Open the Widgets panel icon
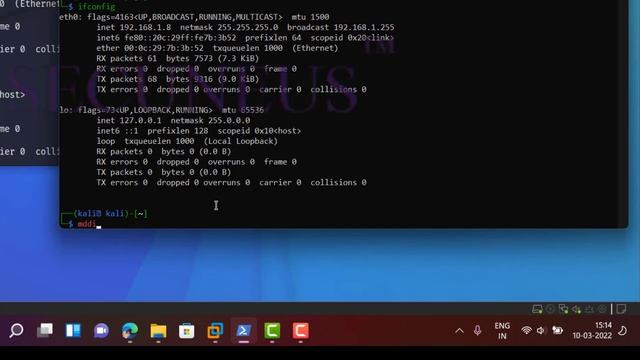 coord(73,330)
